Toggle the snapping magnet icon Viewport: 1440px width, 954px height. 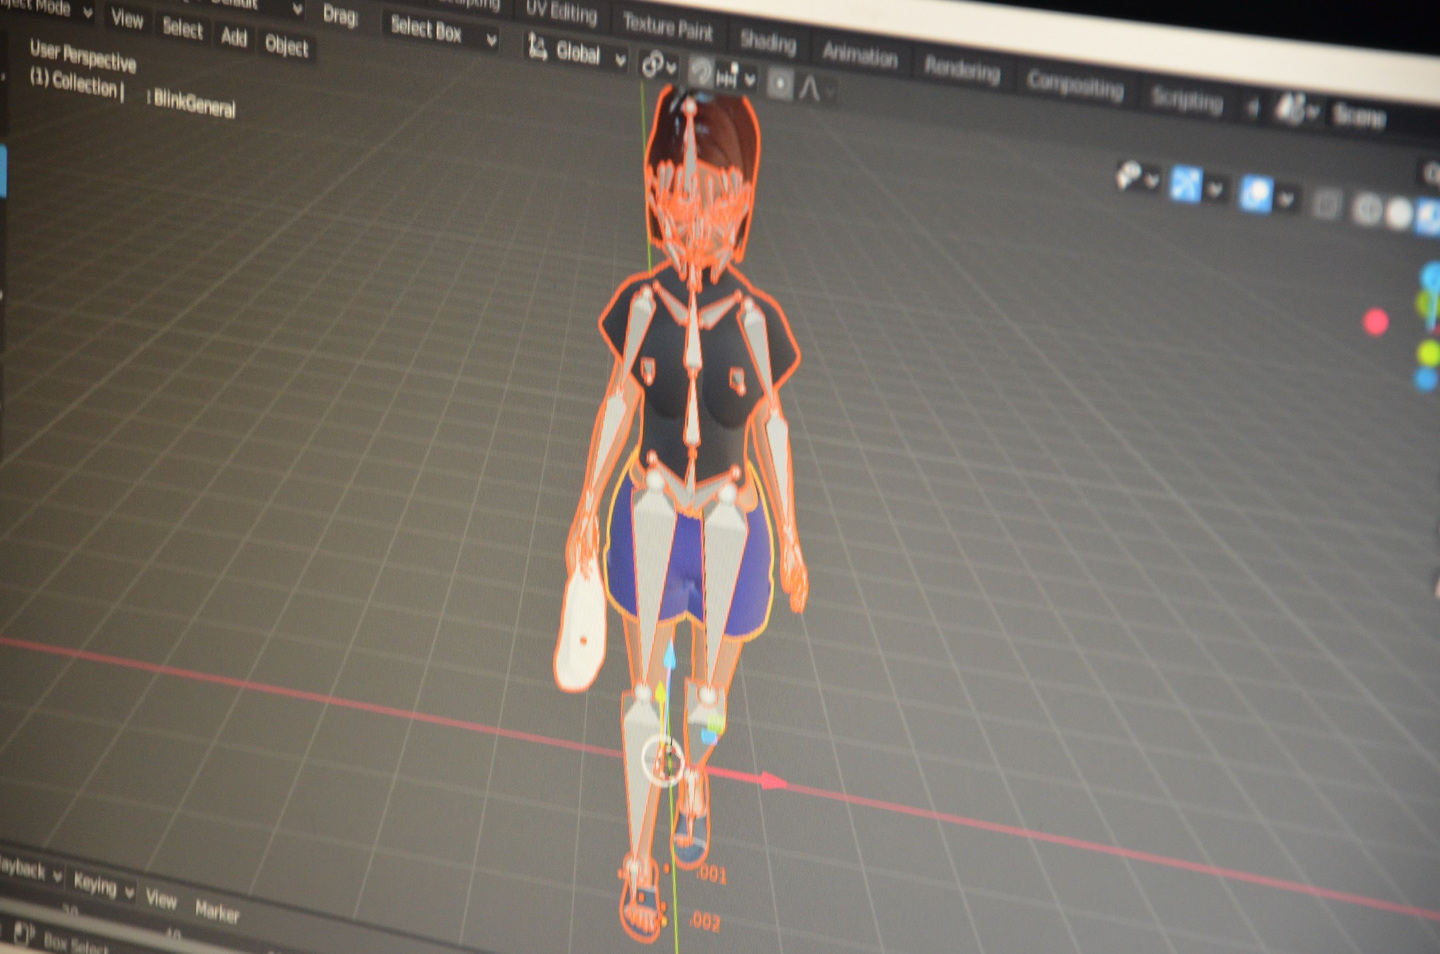pos(702,70)
